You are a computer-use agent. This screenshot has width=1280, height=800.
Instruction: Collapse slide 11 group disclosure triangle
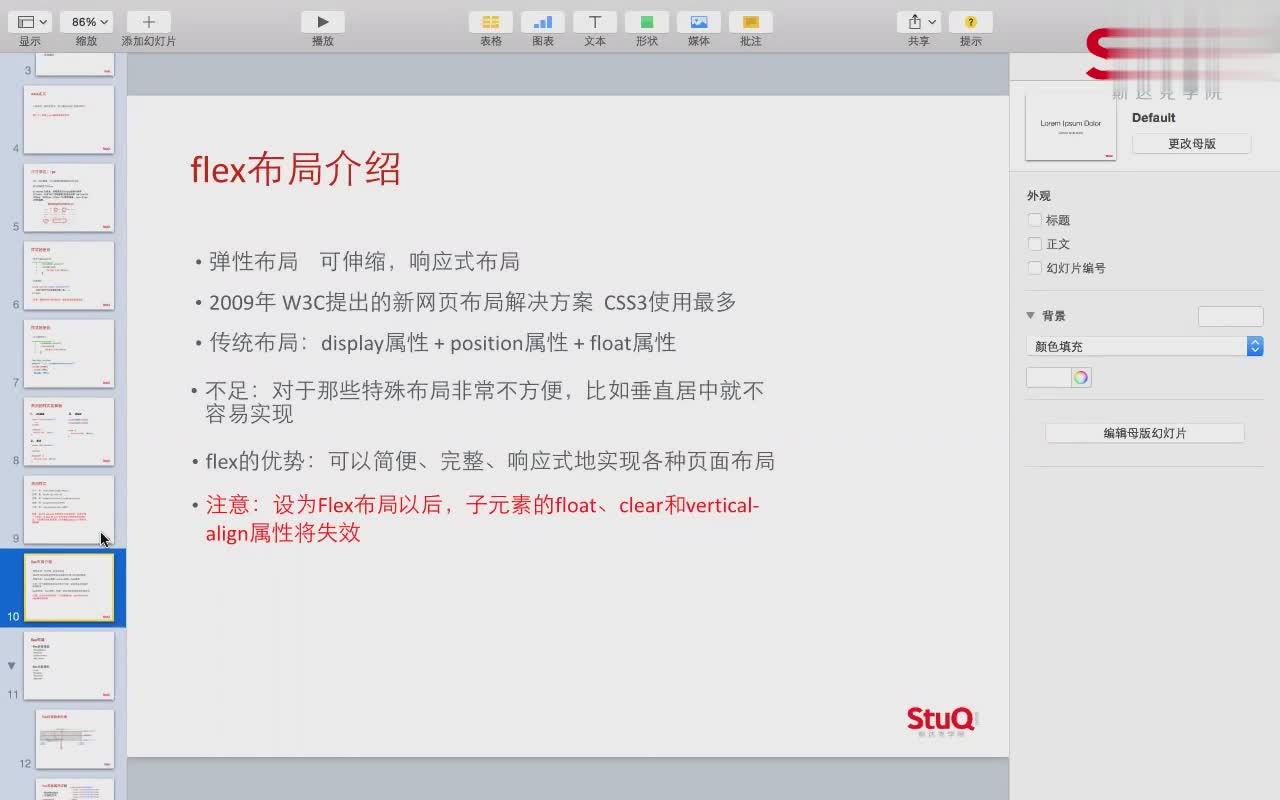pos(12,665)
